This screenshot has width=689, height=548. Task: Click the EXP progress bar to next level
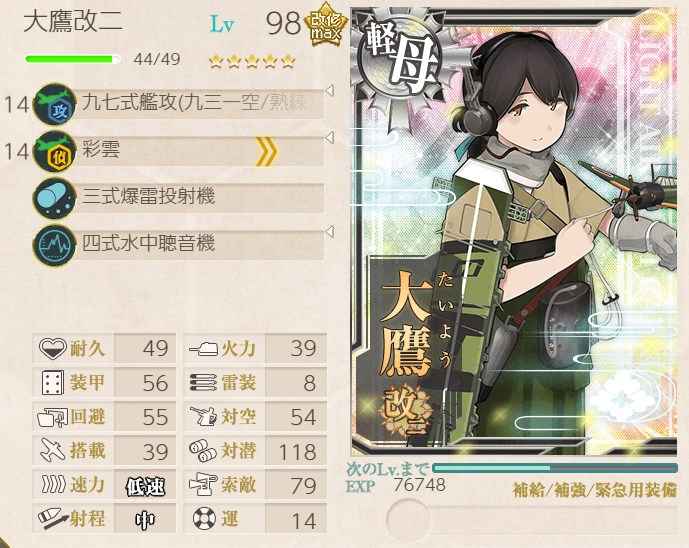[555, 468]
